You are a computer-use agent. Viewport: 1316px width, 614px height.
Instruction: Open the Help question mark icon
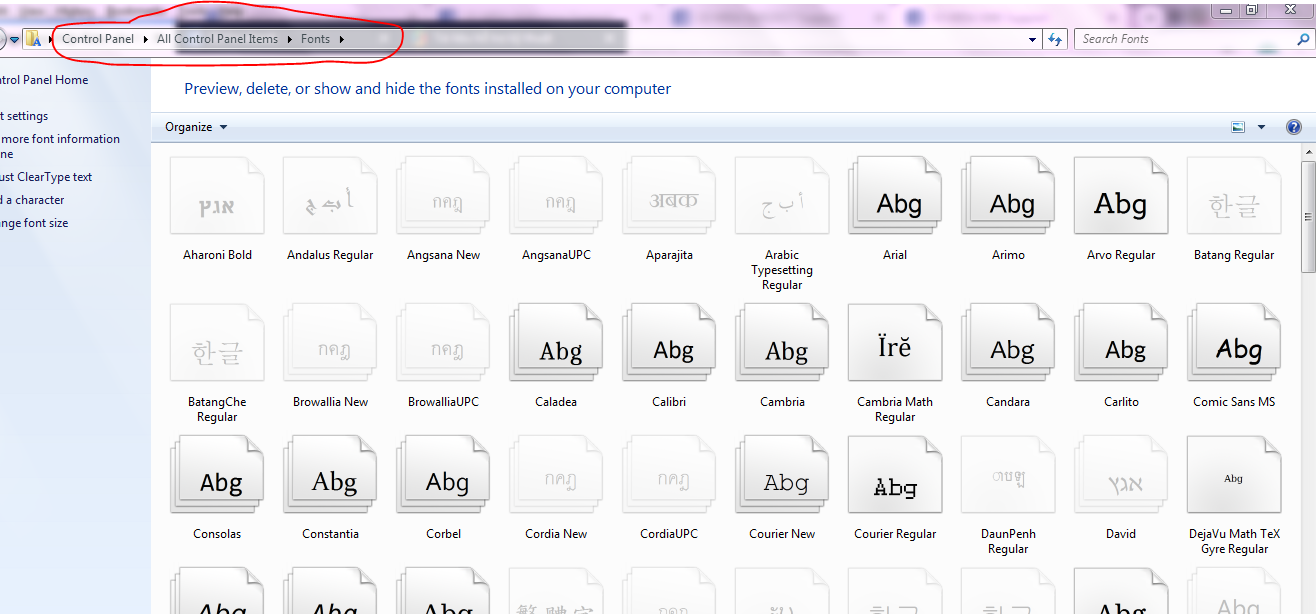coord(1293,127)
